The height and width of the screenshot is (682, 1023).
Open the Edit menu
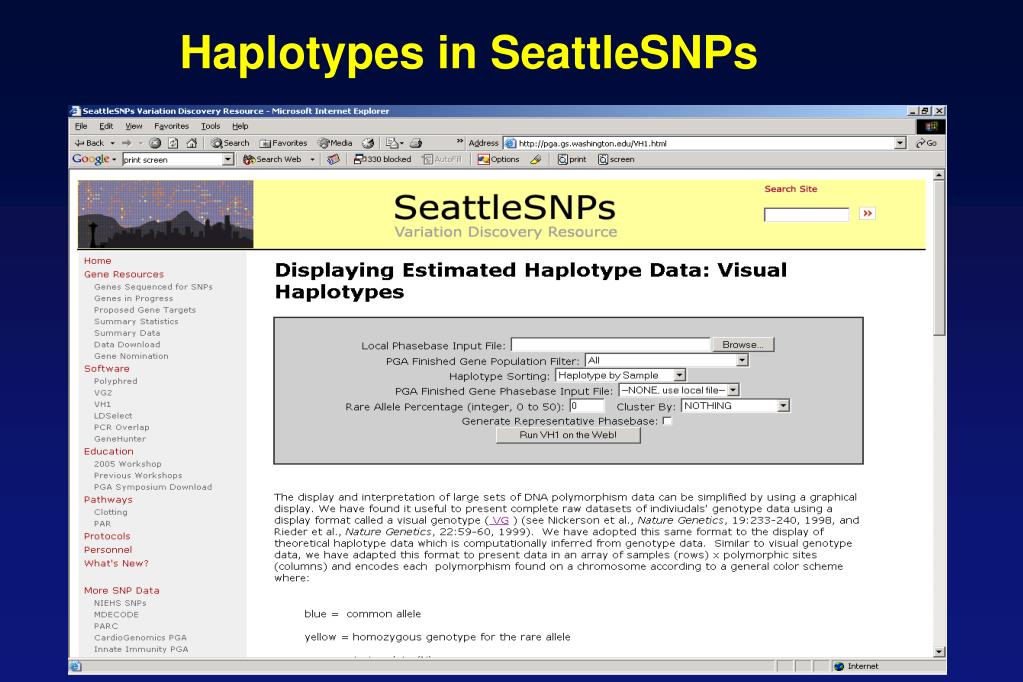(106, 126)
